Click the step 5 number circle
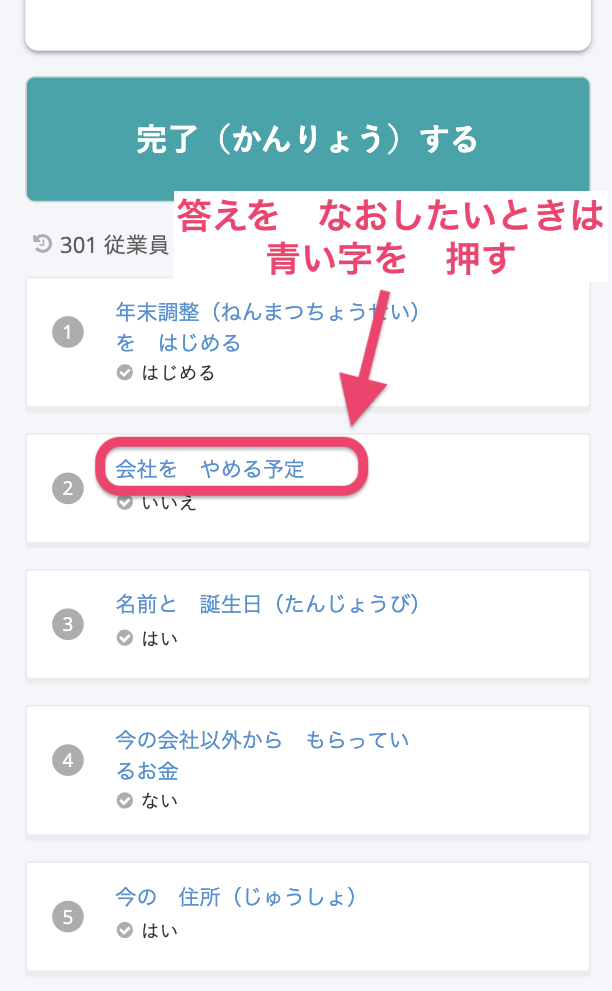The image size is (612, 991). click(x=67, y=916)
